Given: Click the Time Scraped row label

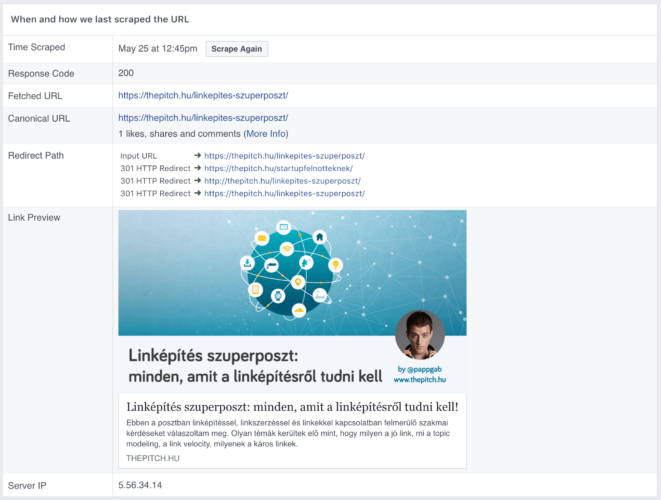Looking at the screenshot, I should point(37,47).
